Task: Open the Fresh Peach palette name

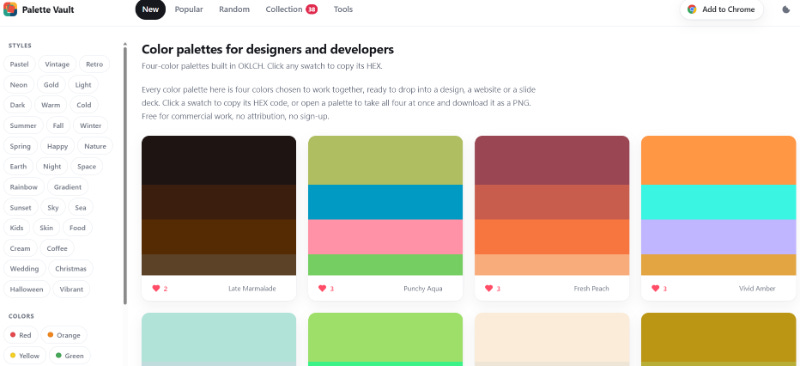Action: coord(591,288)
